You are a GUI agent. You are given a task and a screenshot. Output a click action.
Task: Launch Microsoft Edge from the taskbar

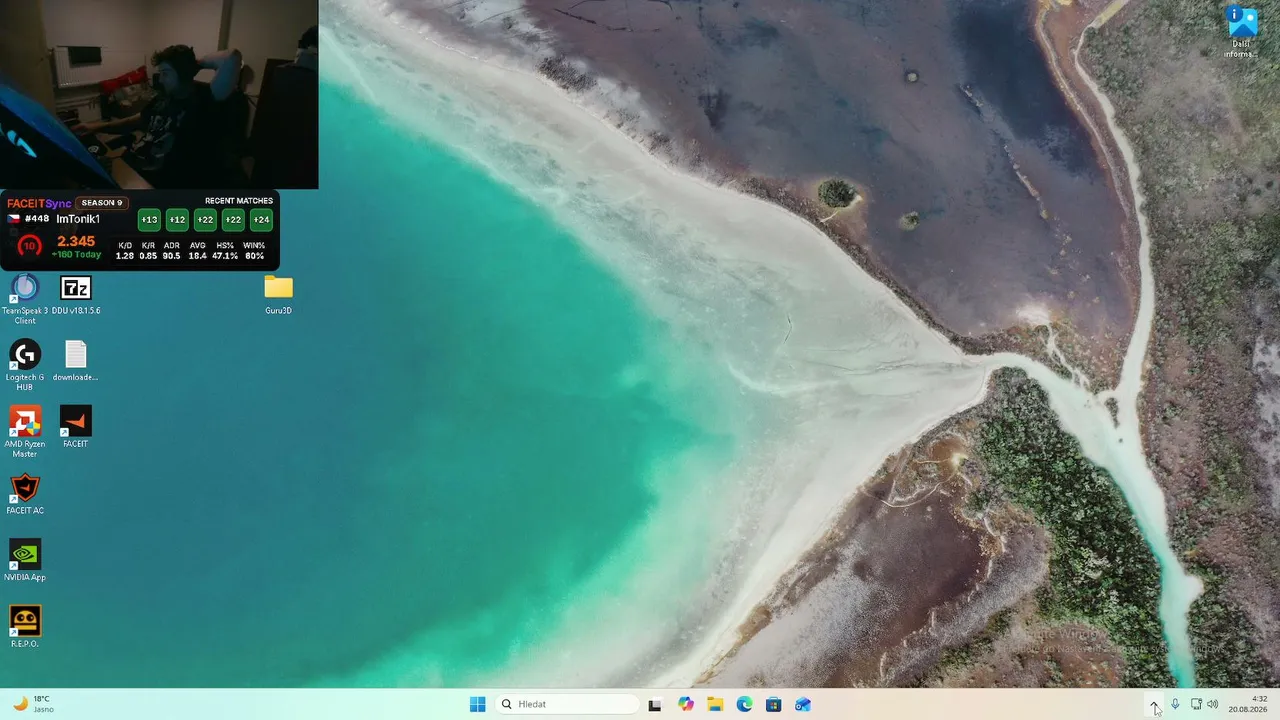(x=744, y=704)
